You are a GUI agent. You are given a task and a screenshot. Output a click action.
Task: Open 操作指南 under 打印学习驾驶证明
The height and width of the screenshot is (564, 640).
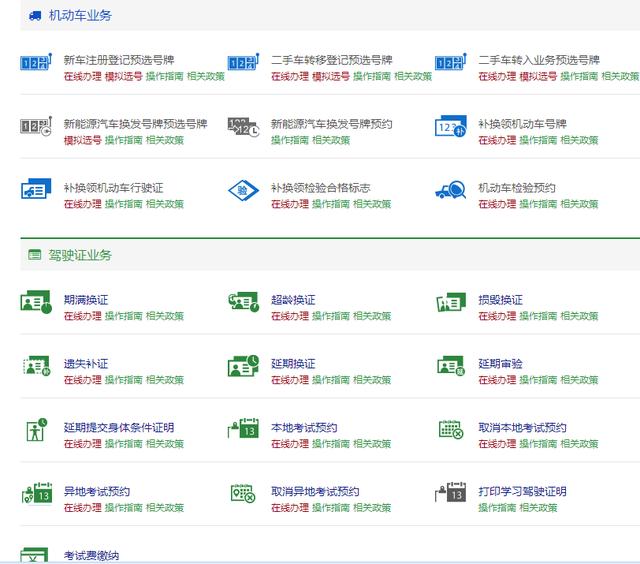coord(497,507)
